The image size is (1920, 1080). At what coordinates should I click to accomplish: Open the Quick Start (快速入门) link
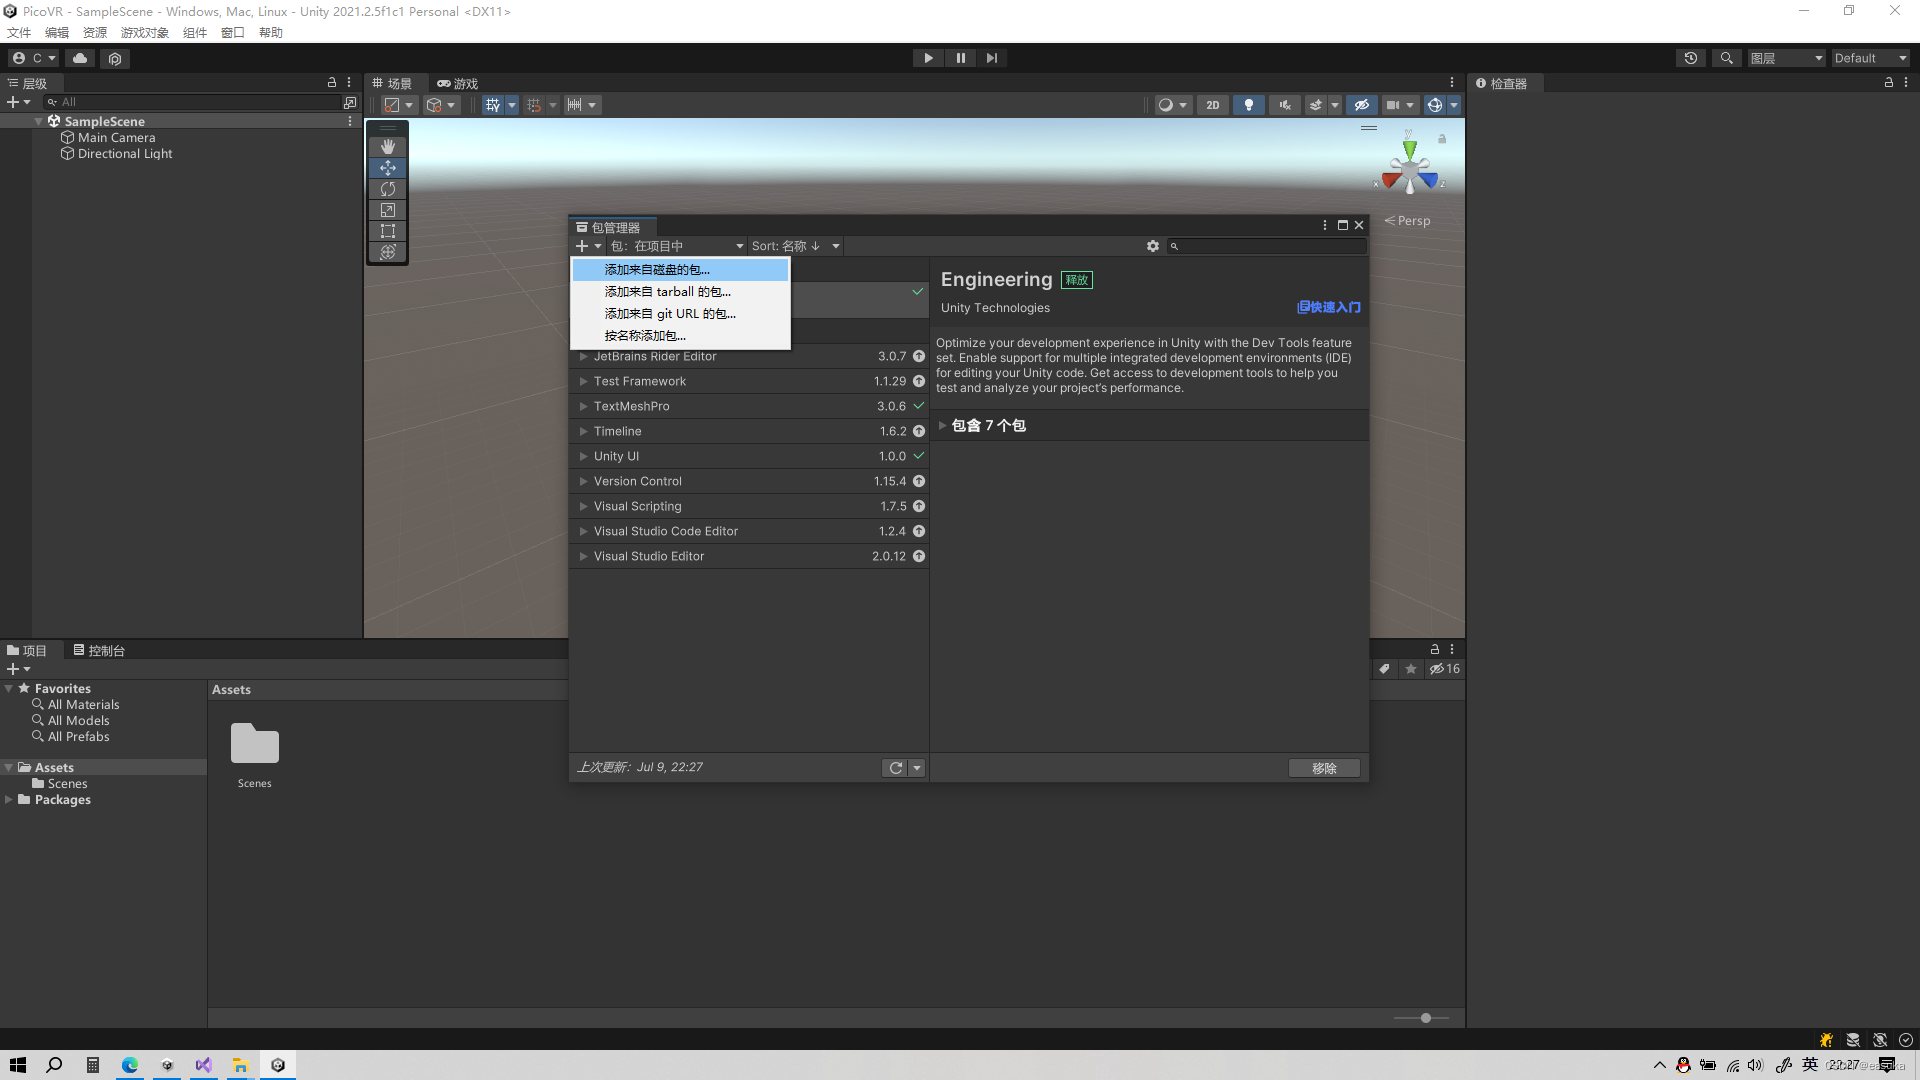(1329, 308)
